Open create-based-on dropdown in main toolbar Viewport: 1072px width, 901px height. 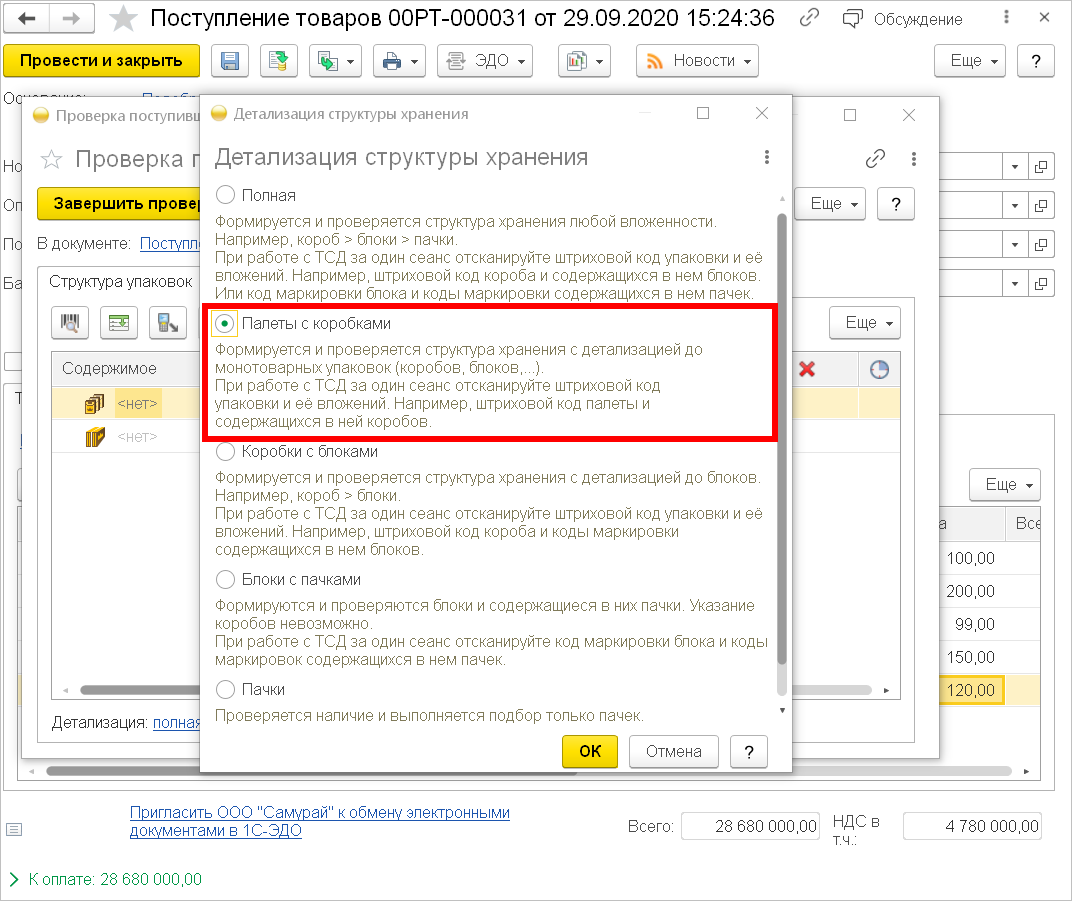tap(335, 61)
